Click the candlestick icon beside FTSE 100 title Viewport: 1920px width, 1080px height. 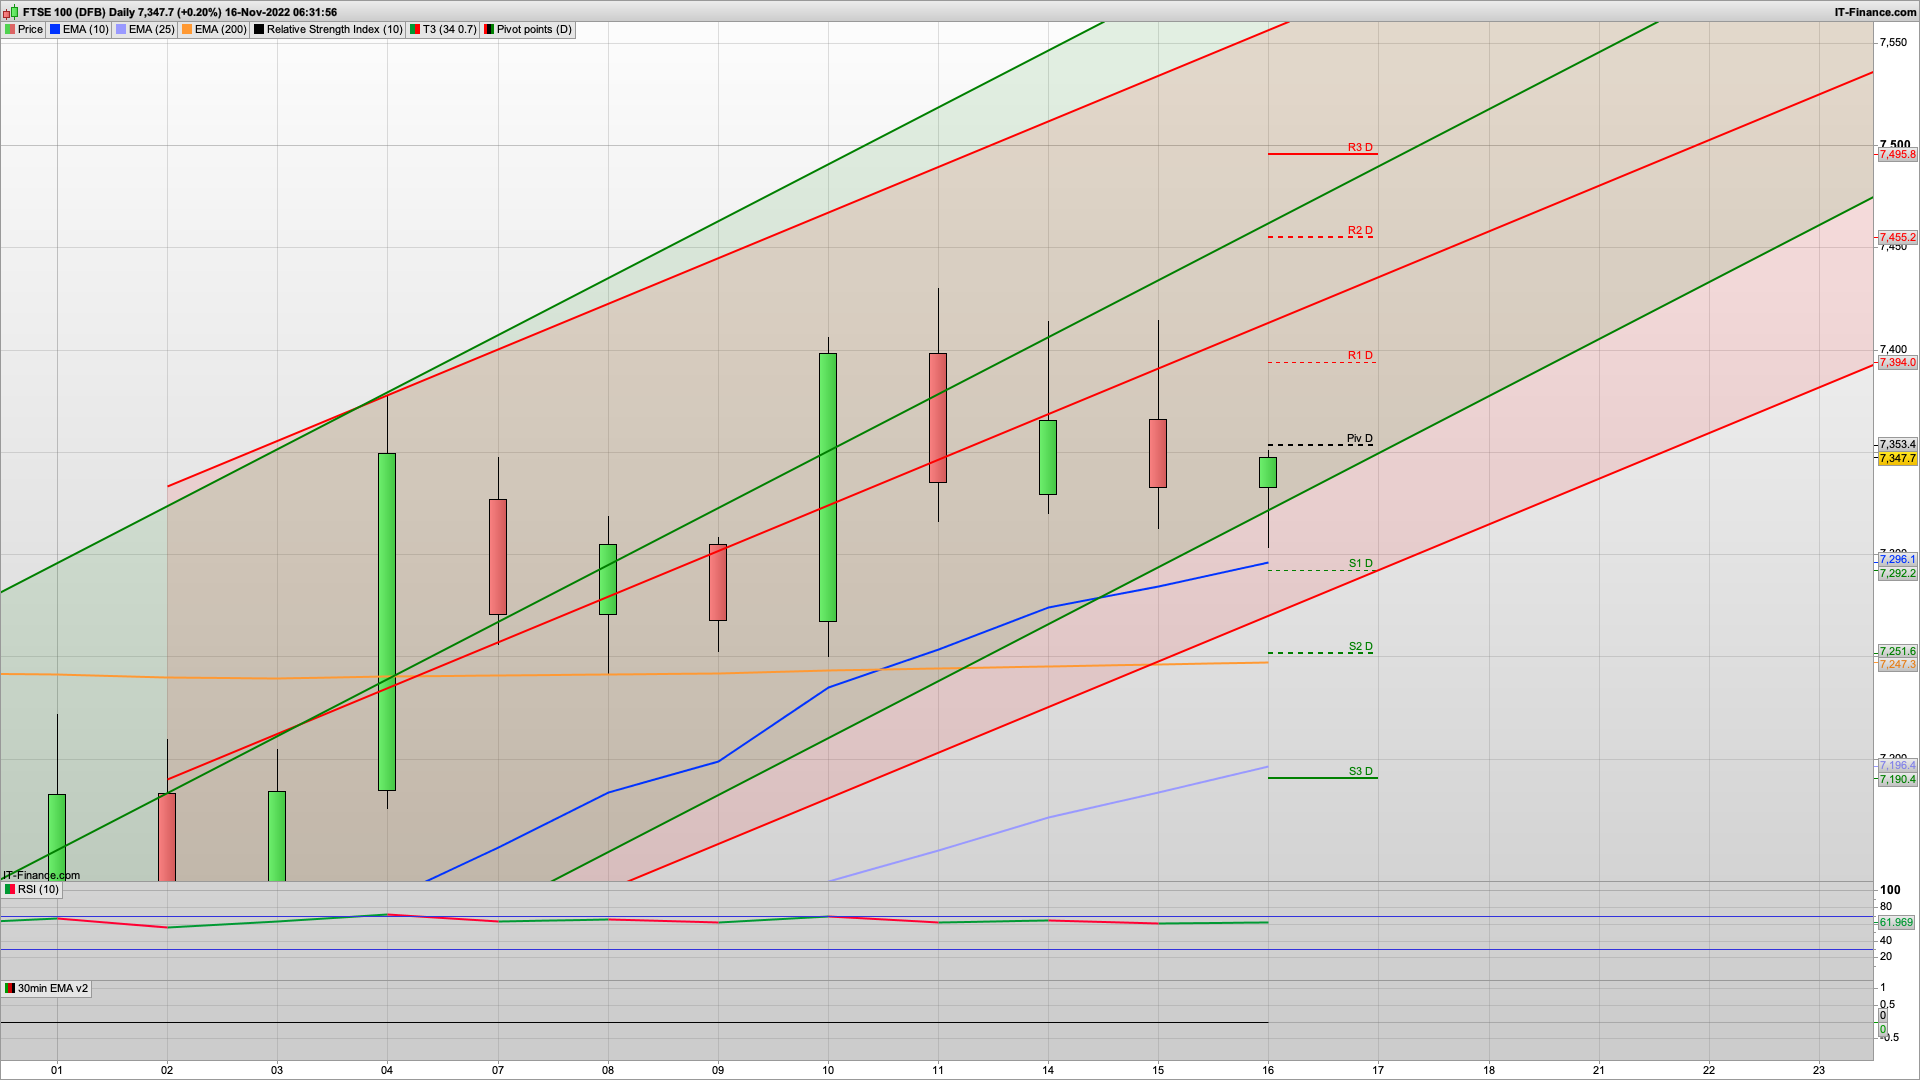click(x=12, y=12)
